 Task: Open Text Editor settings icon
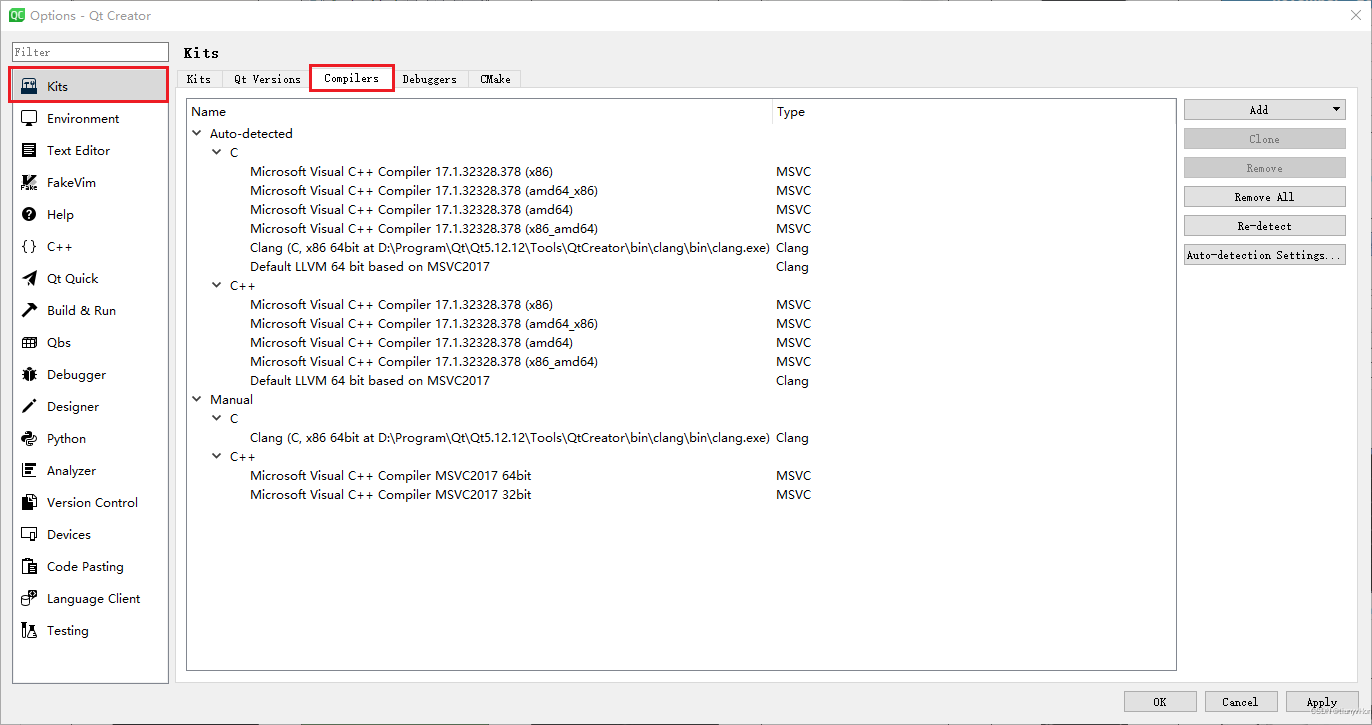[29, 151]
